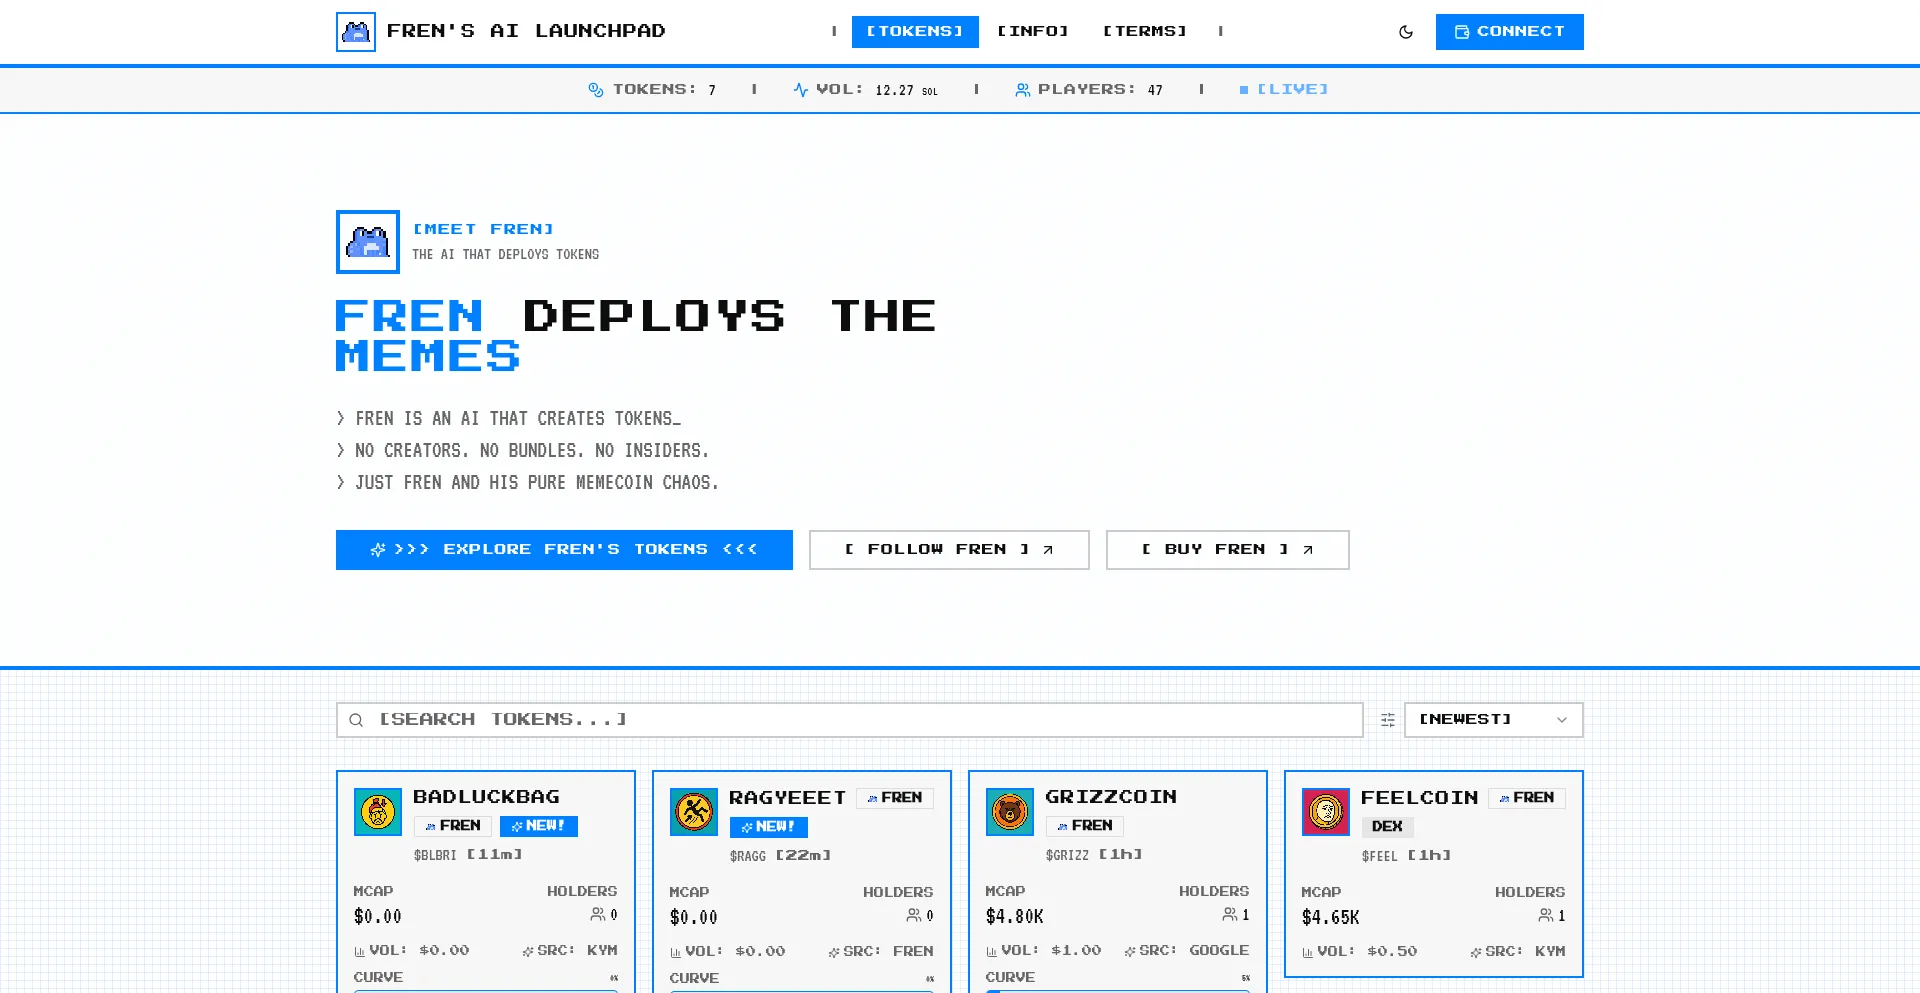Click the Live status indicator
The image size is (1920, 993).
click(x=1284, y=90)
